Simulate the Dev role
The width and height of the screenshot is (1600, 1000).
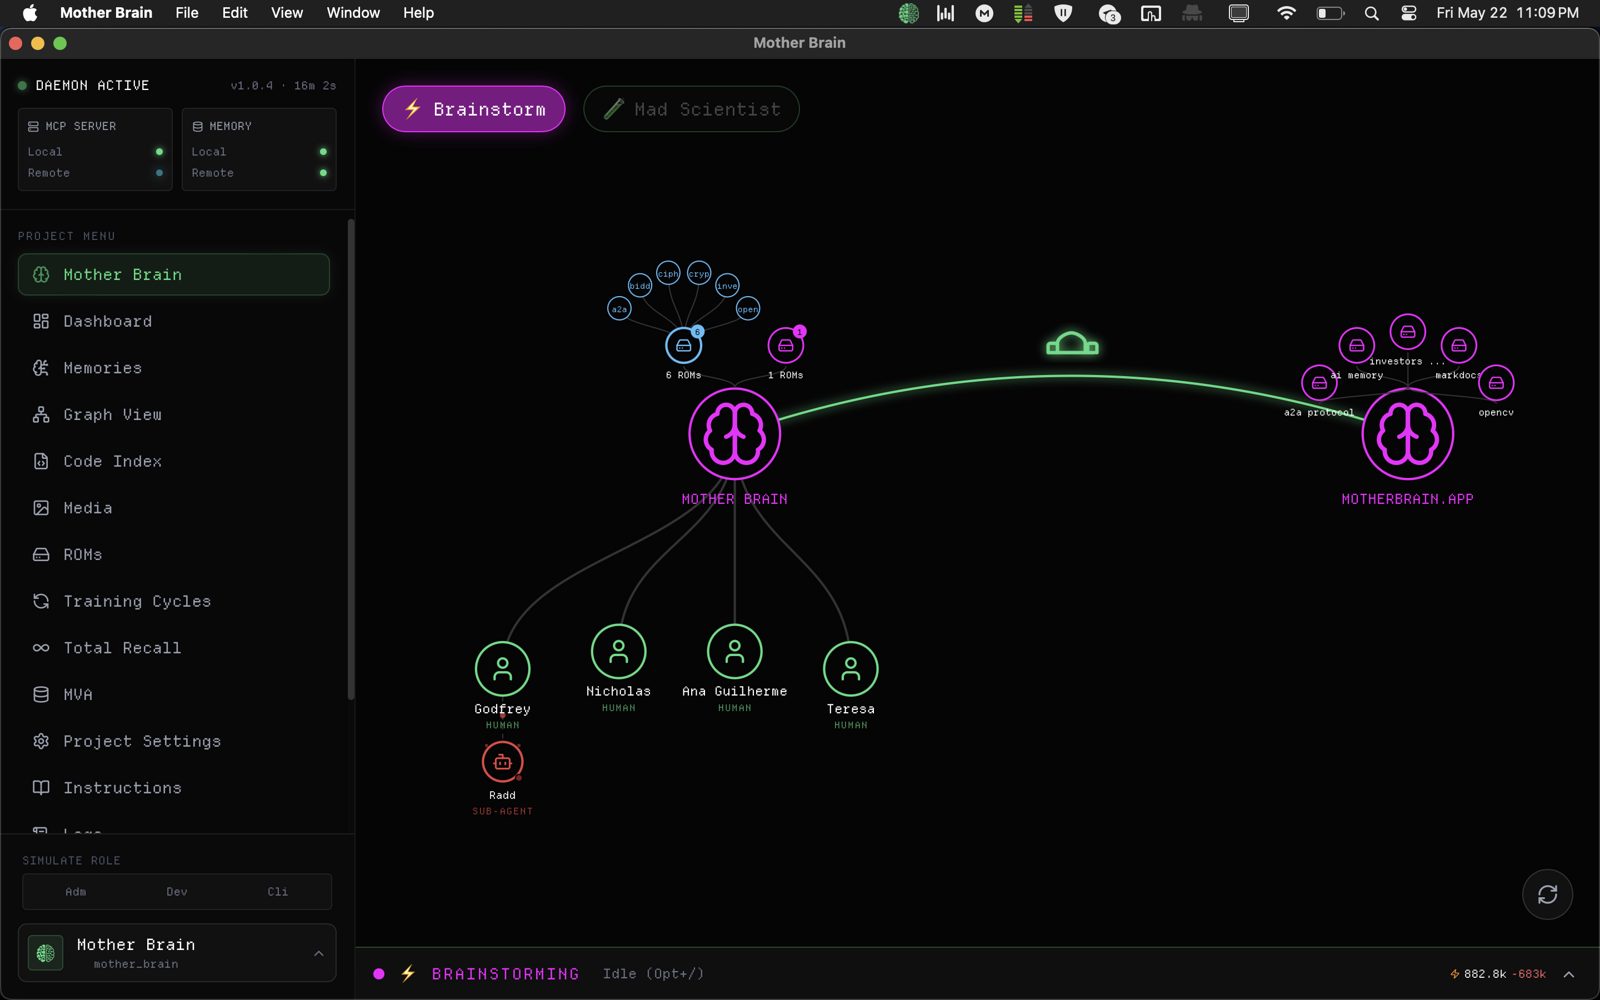point(177,891)
